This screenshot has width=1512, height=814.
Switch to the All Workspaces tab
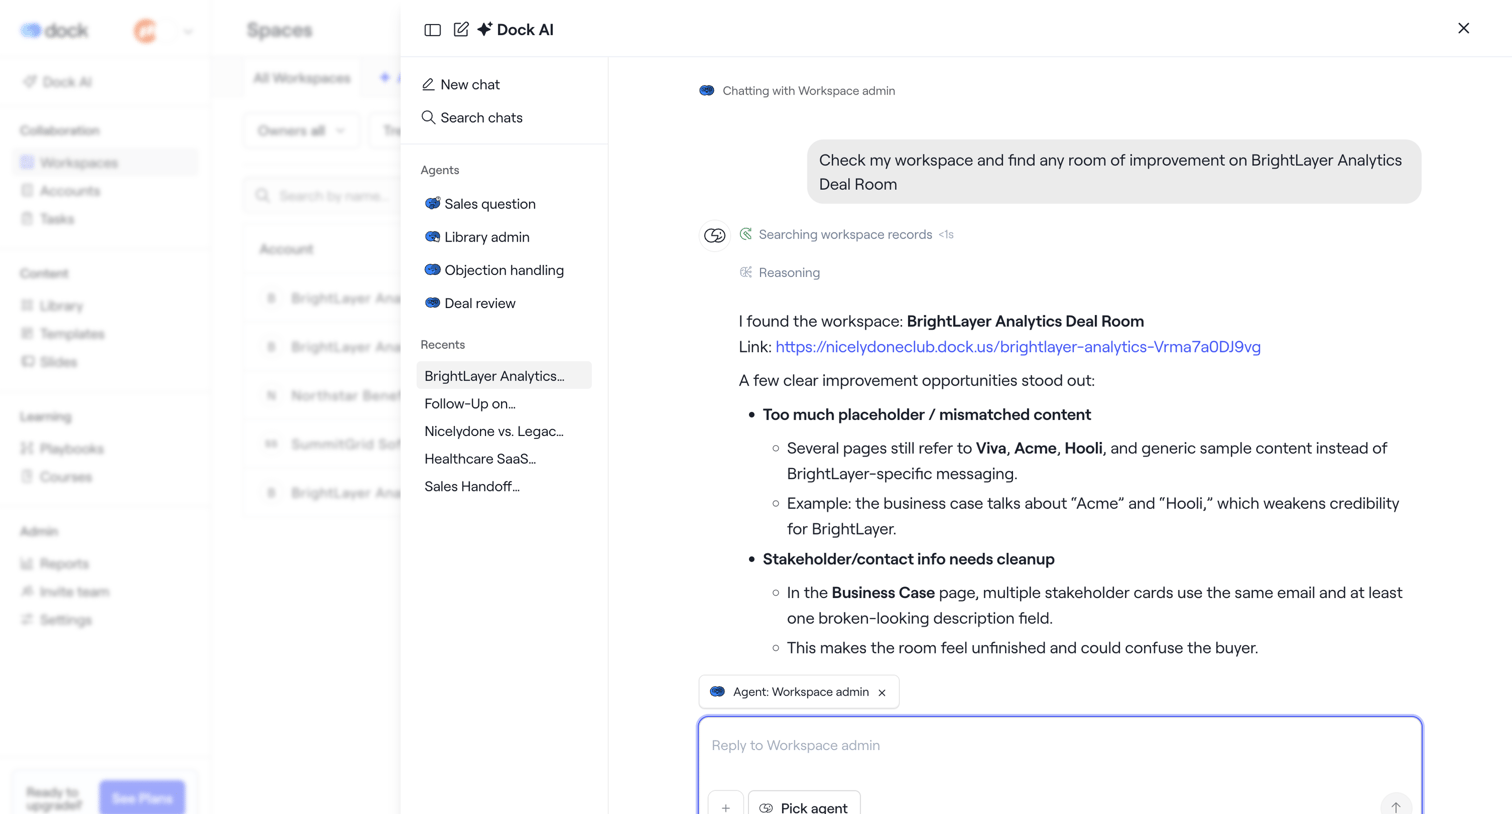[x=302, y=78]
